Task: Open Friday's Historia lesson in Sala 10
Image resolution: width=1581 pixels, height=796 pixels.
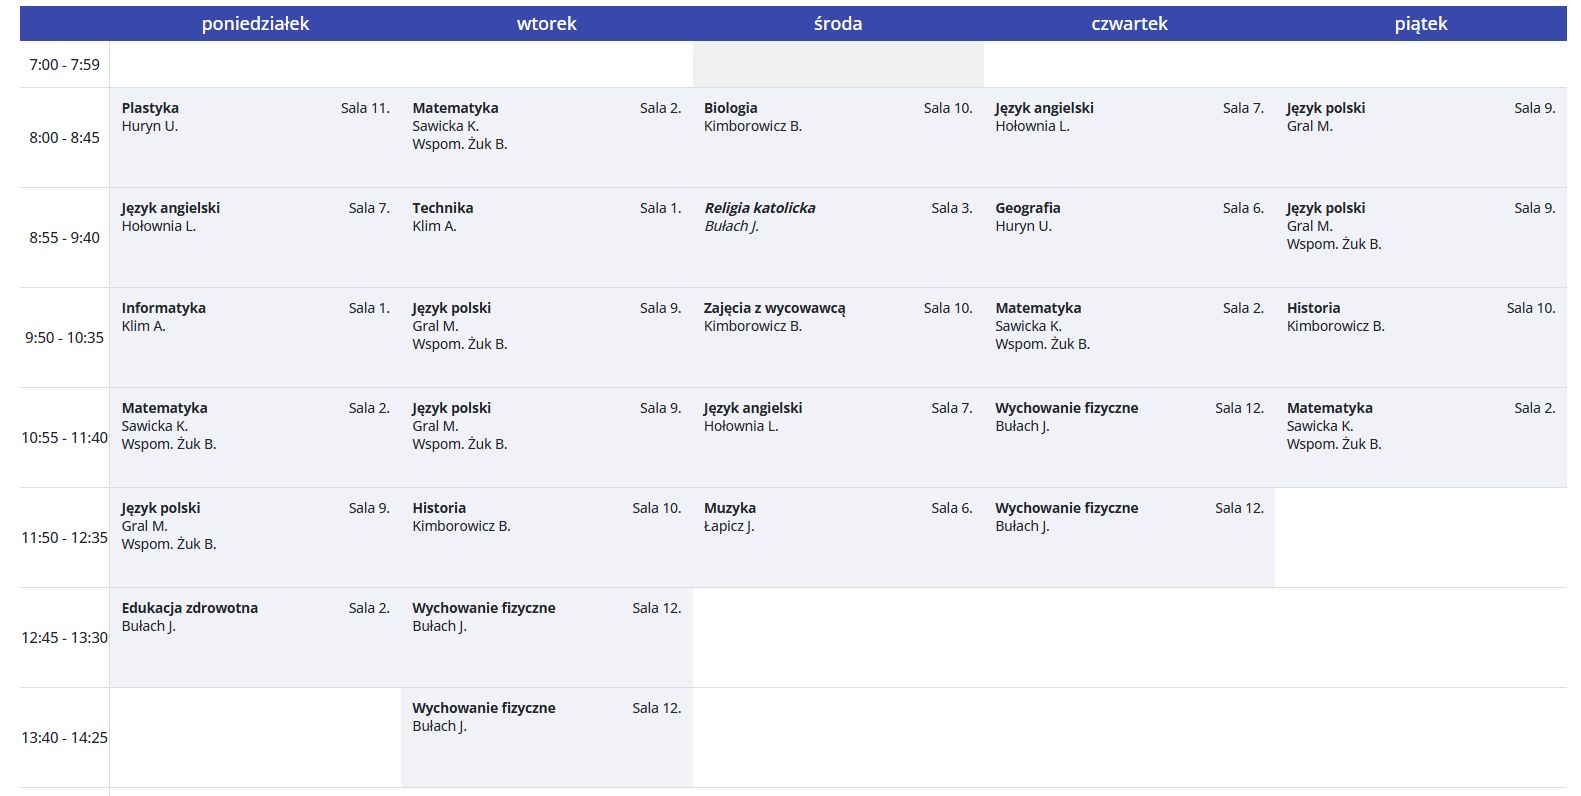Action: coord(1313,308)
